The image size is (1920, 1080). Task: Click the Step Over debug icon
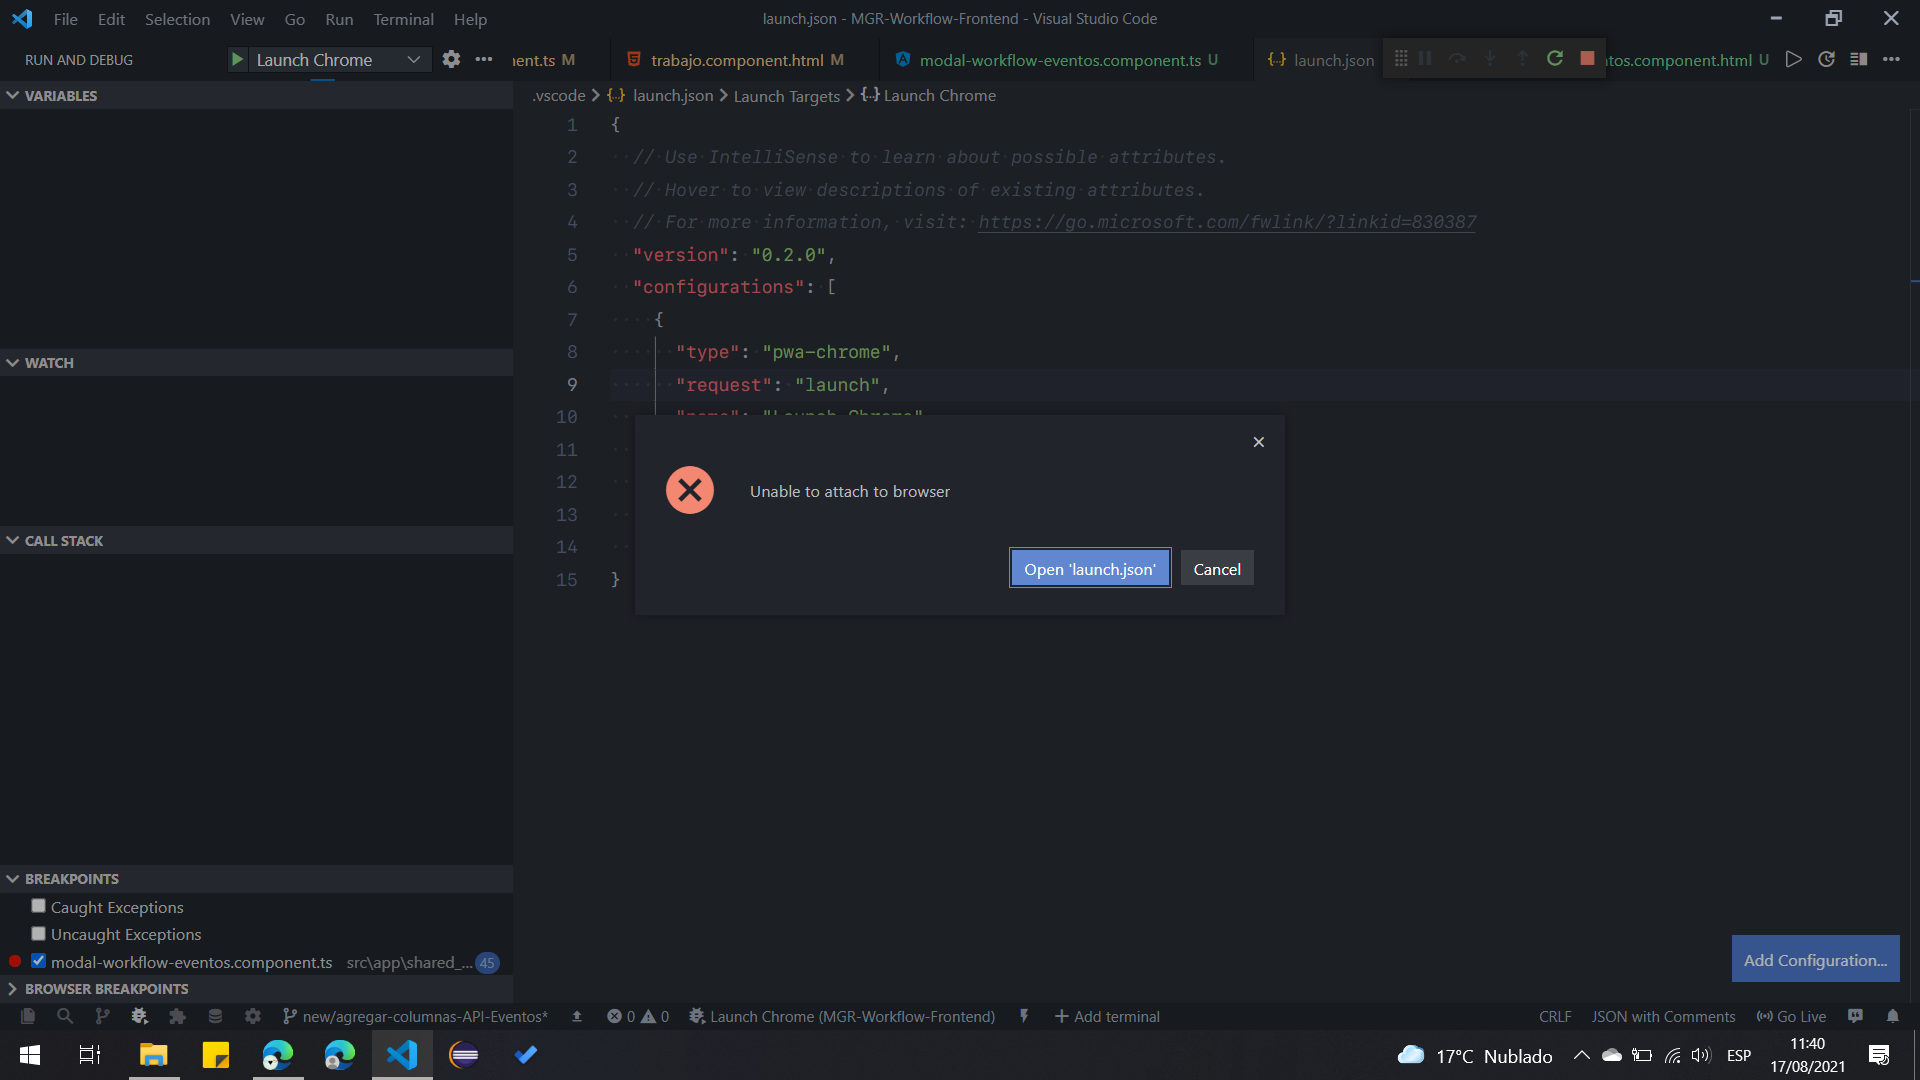tap(1458, 58)
